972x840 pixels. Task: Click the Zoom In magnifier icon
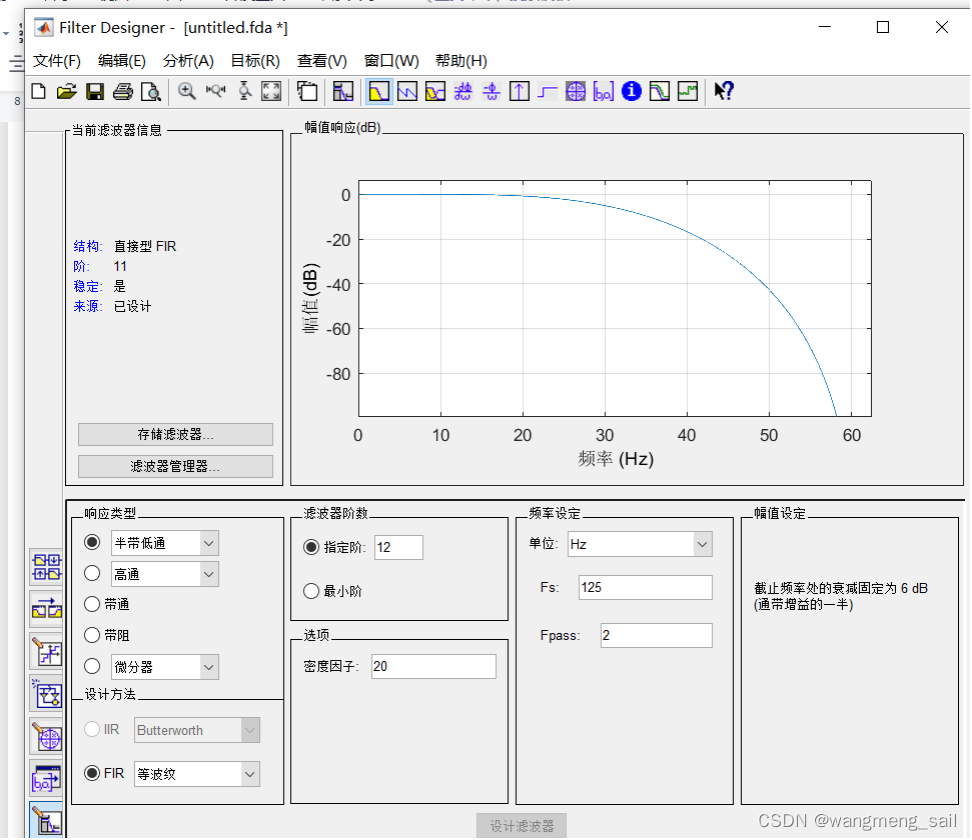187,92
